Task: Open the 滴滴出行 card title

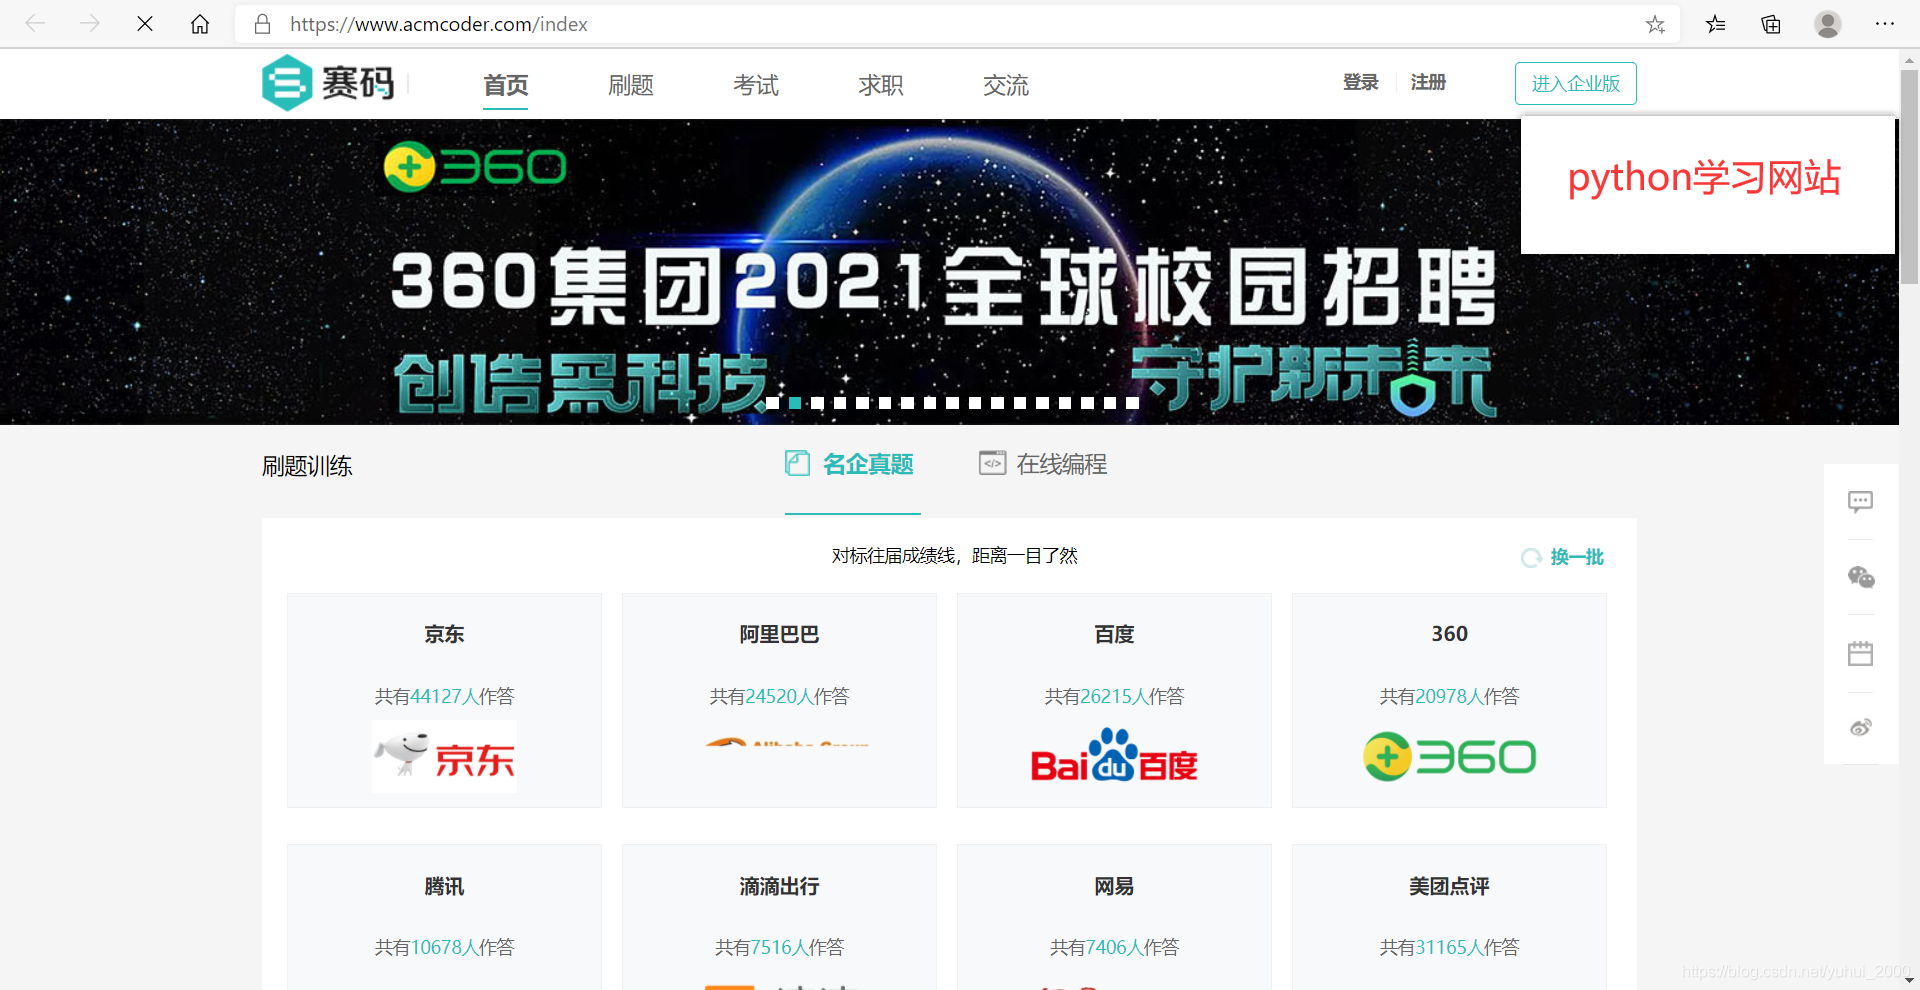Action: tap(779, 887)
